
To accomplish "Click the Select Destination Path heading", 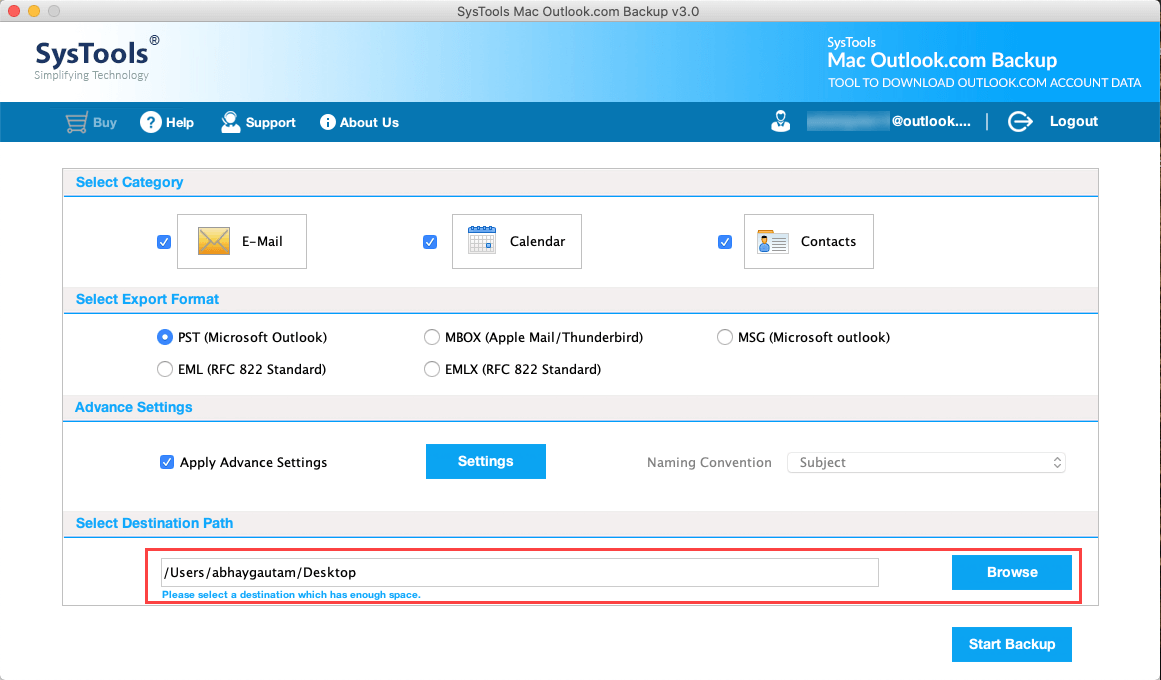I will pyautogui.click(x=155, y=523).
